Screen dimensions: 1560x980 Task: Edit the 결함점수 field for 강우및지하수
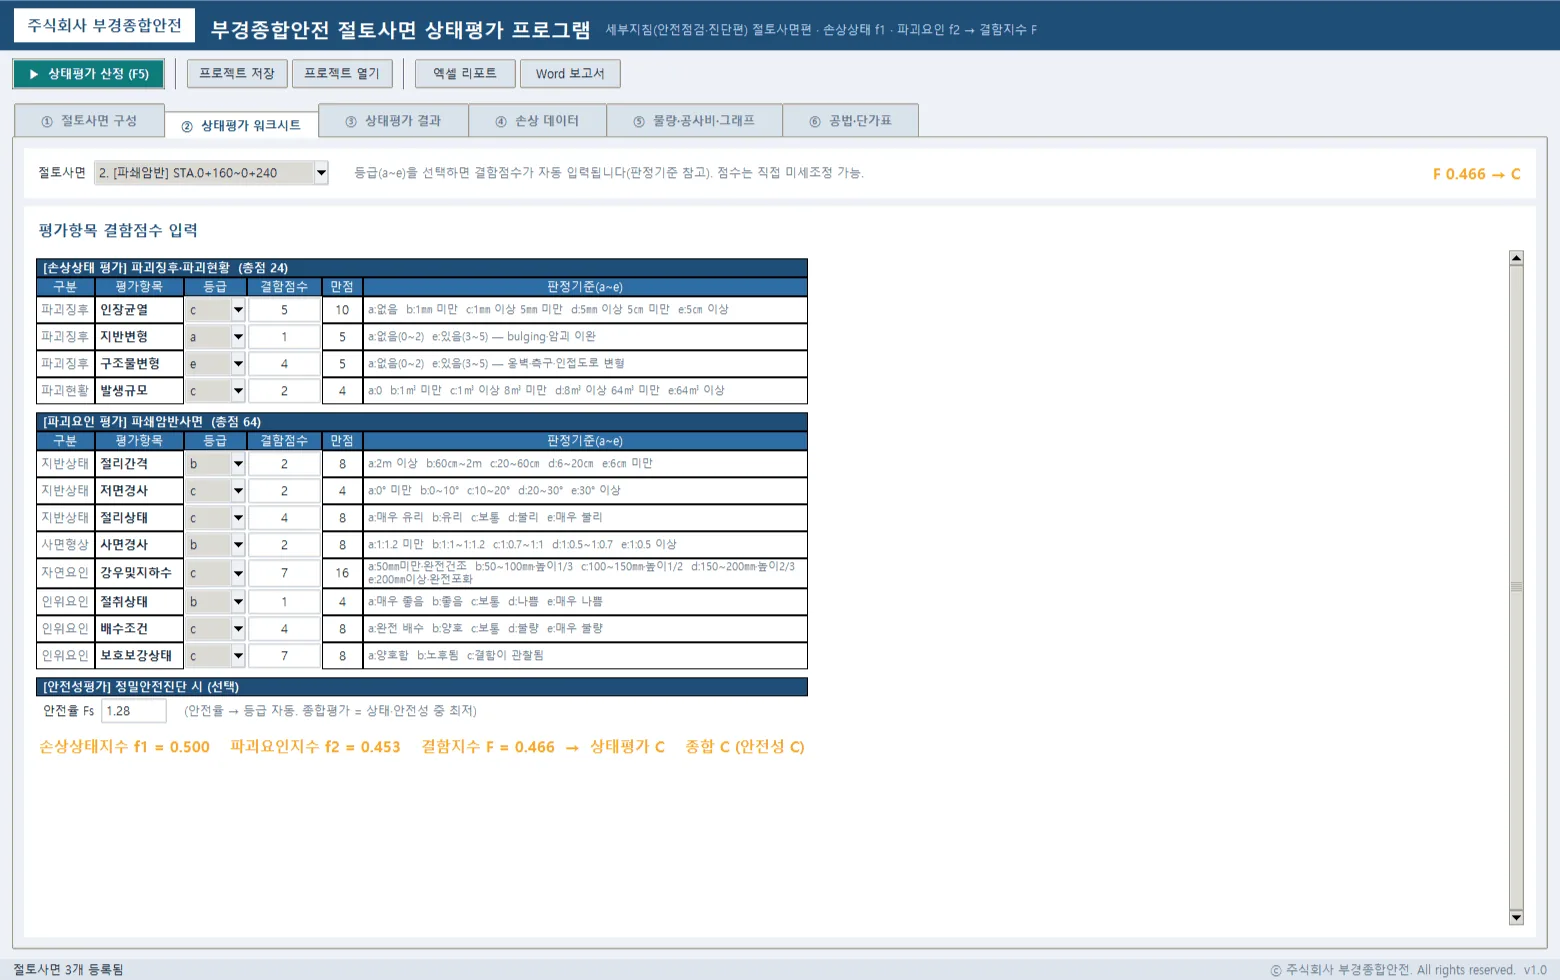284,573
